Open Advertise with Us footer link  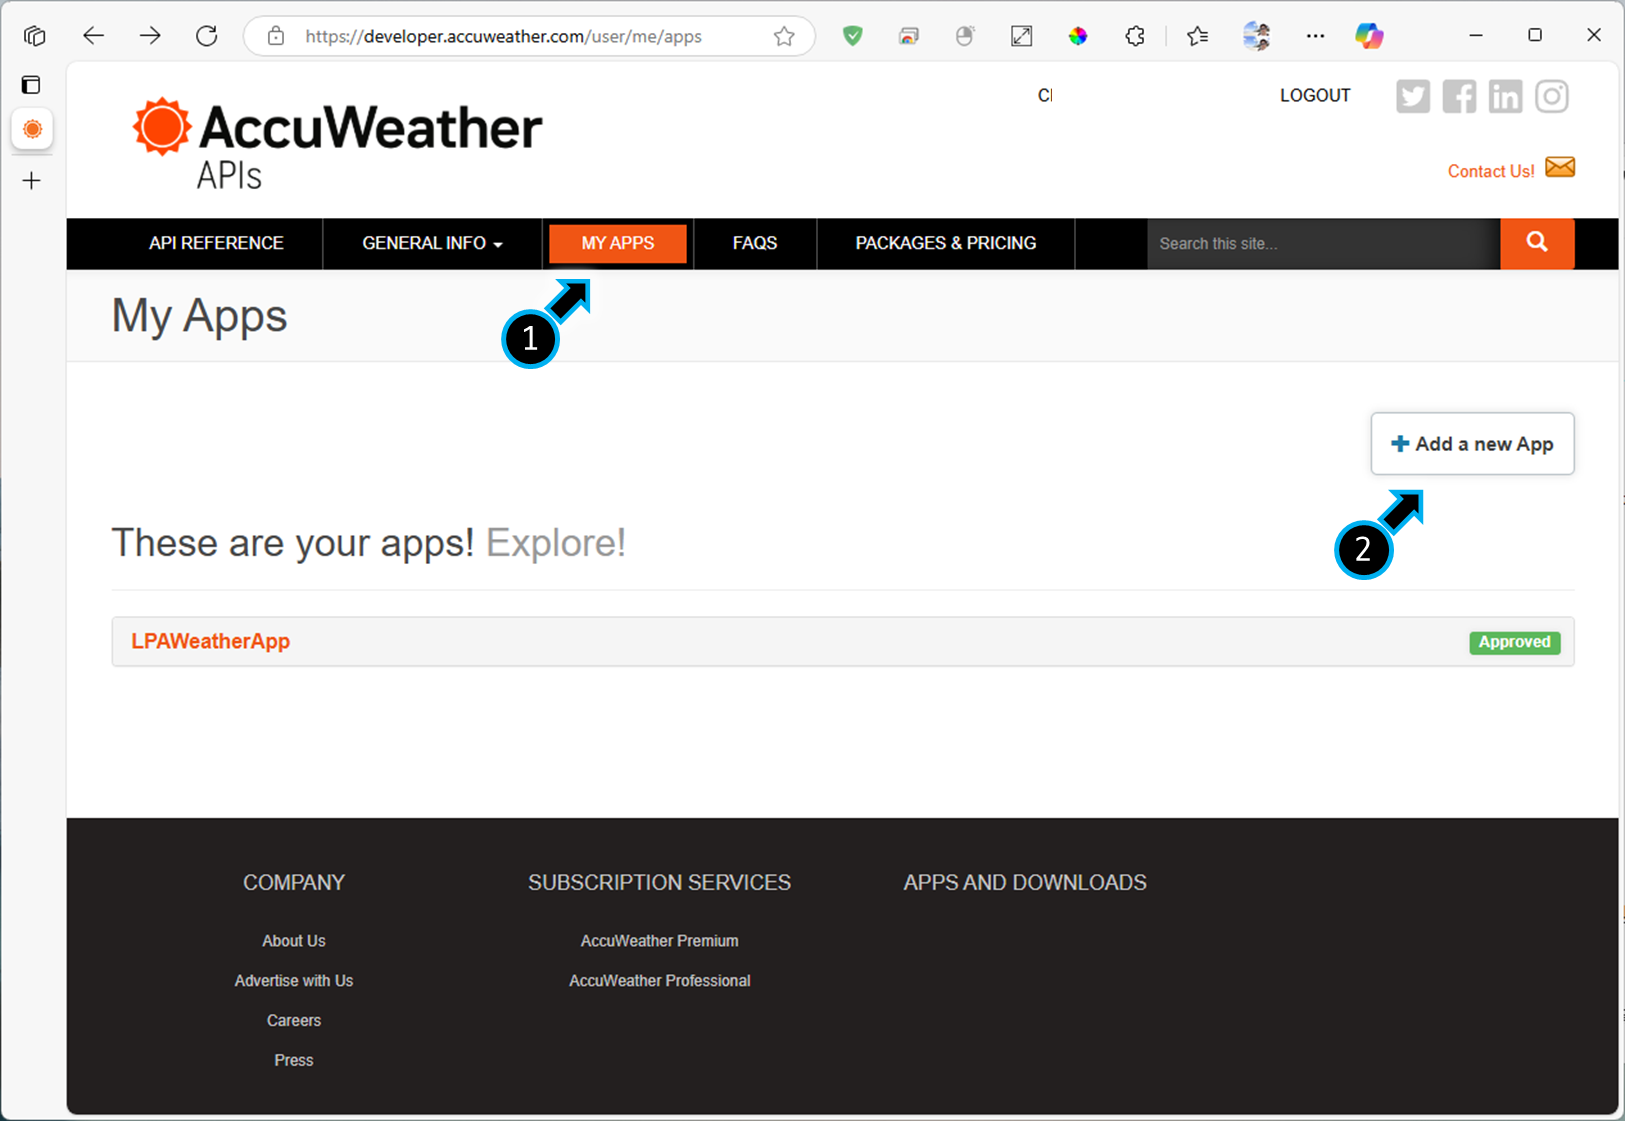(x=294, y=981)
